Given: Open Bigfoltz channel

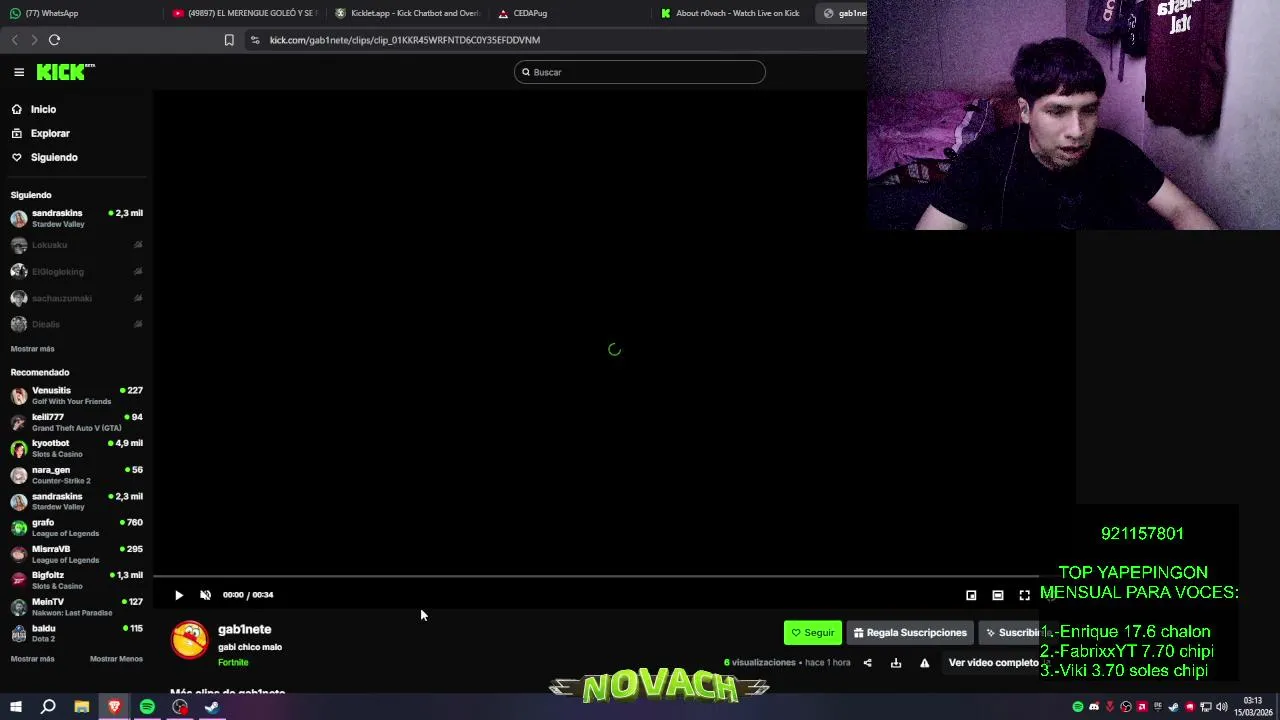Looking at the screenshot, I should (x=76, y=580).
